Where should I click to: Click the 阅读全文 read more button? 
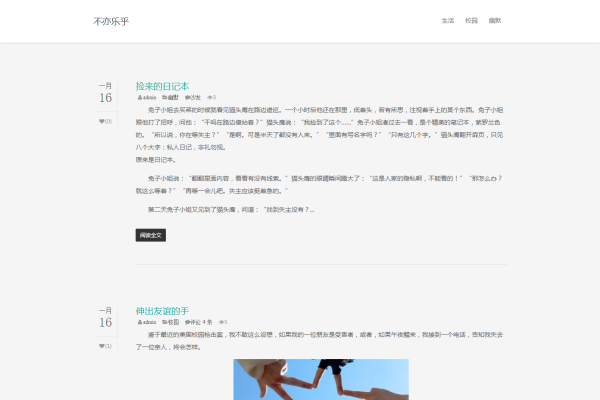tap(150, 235)
